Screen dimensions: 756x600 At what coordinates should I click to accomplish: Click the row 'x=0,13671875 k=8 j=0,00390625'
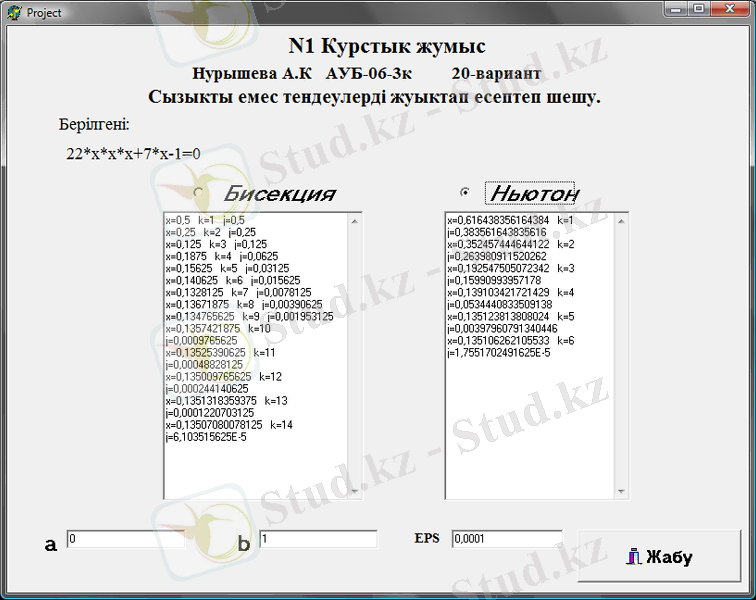click(244, 305)
